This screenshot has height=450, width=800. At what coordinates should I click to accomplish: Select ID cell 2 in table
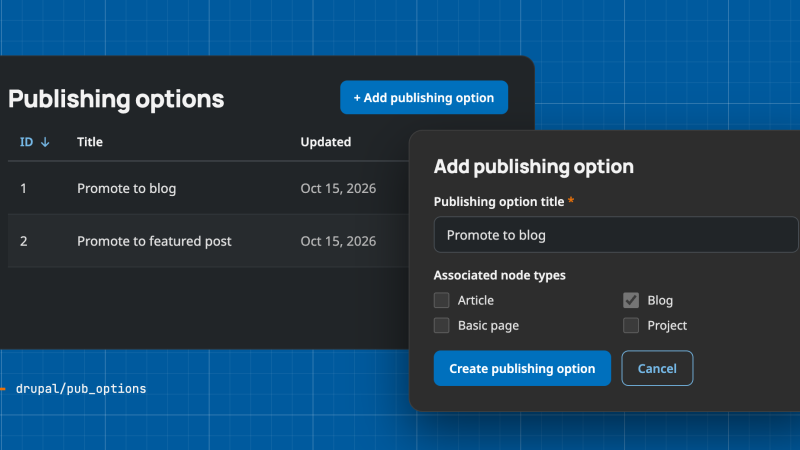pos(23,241)
